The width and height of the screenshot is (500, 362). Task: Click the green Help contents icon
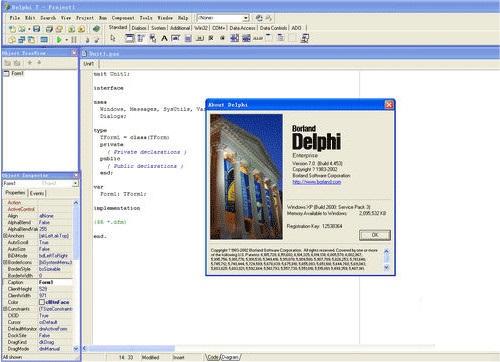click(x=96, y=29)
